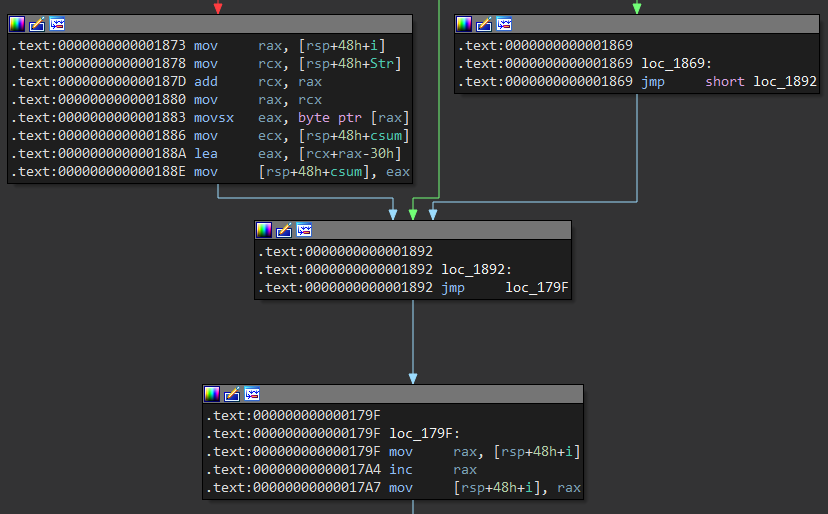828x514 pixels.
Task: Select 'inc rax' instruction at 17A4
Action: point(342,469)
